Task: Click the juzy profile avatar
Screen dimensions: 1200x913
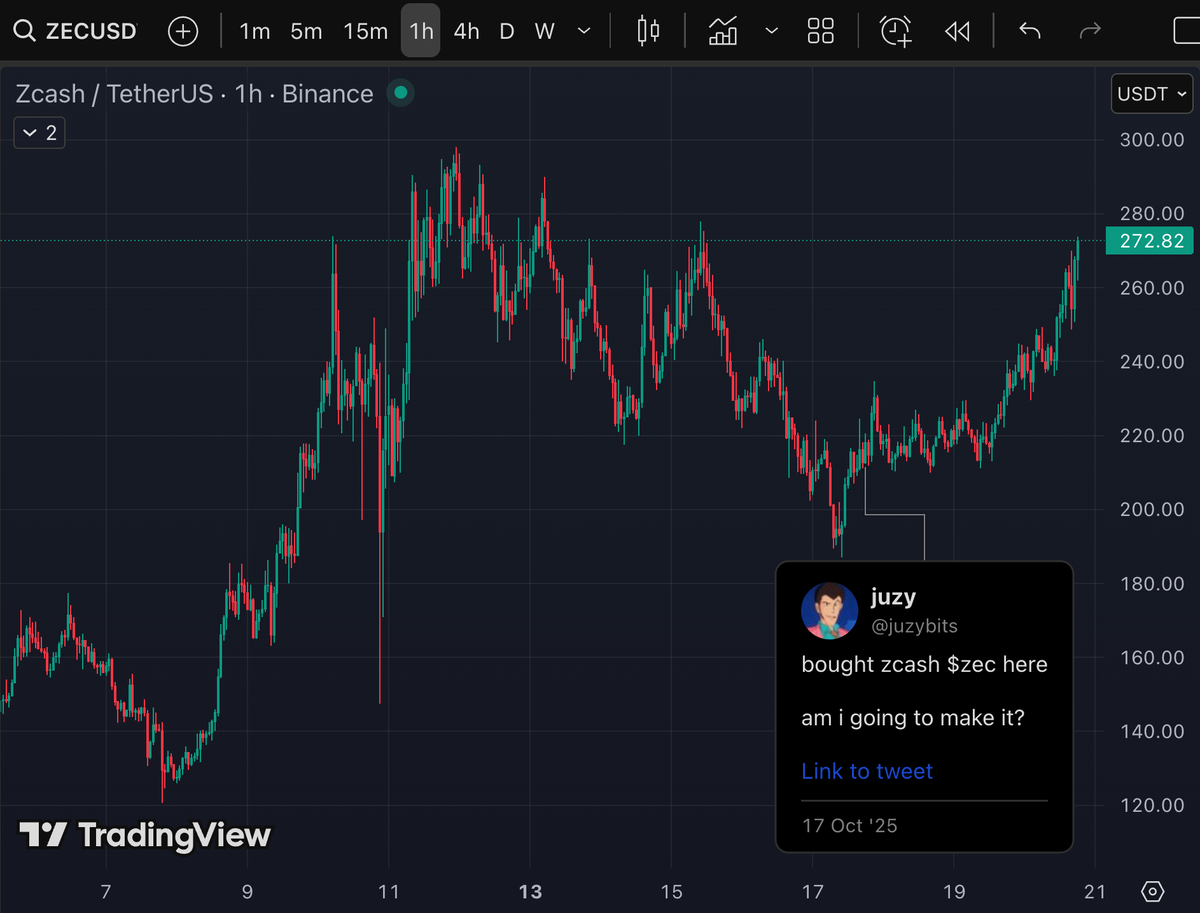Action: pos(829,611)
